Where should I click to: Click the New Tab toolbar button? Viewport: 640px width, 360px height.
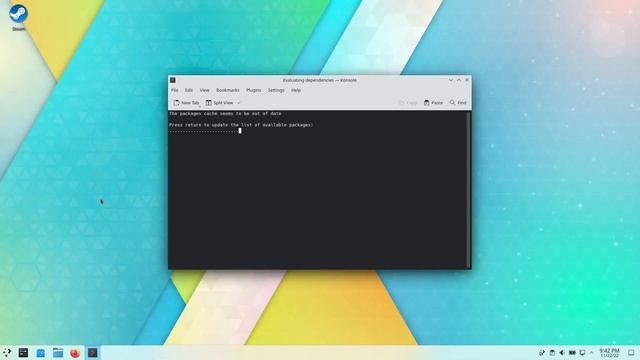[186, 103]
